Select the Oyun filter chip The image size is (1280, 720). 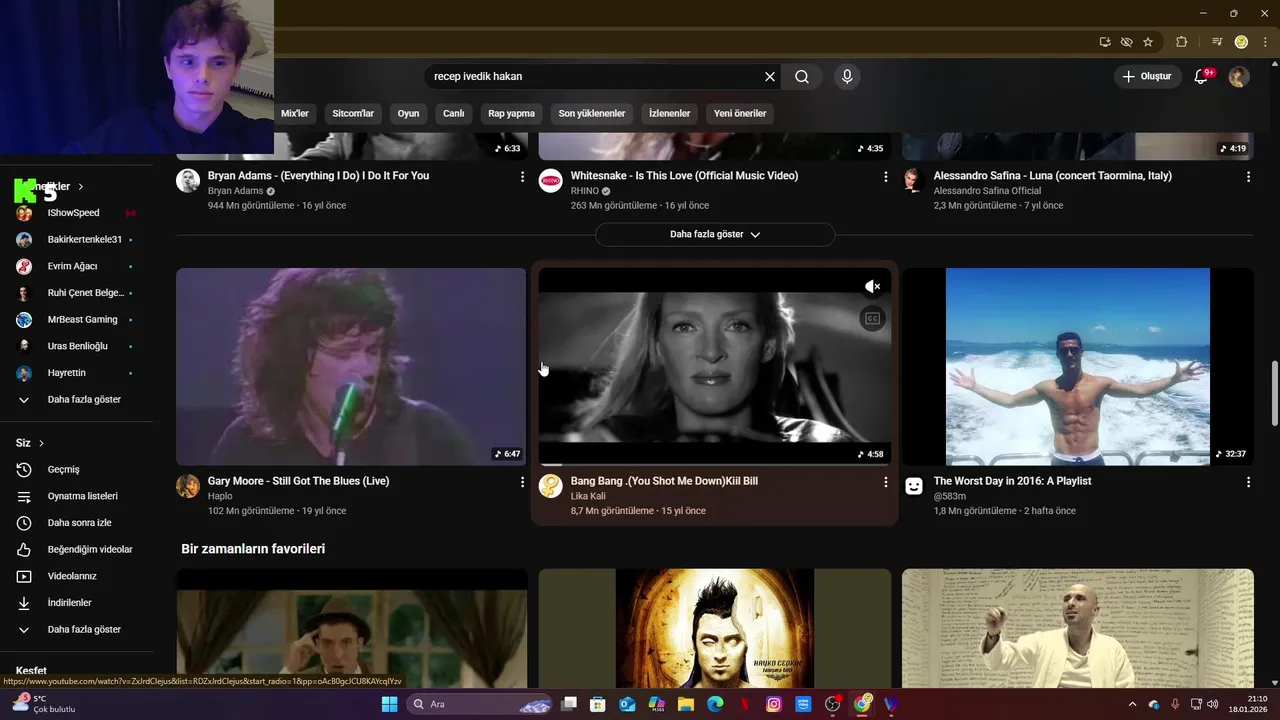(408, 113)
